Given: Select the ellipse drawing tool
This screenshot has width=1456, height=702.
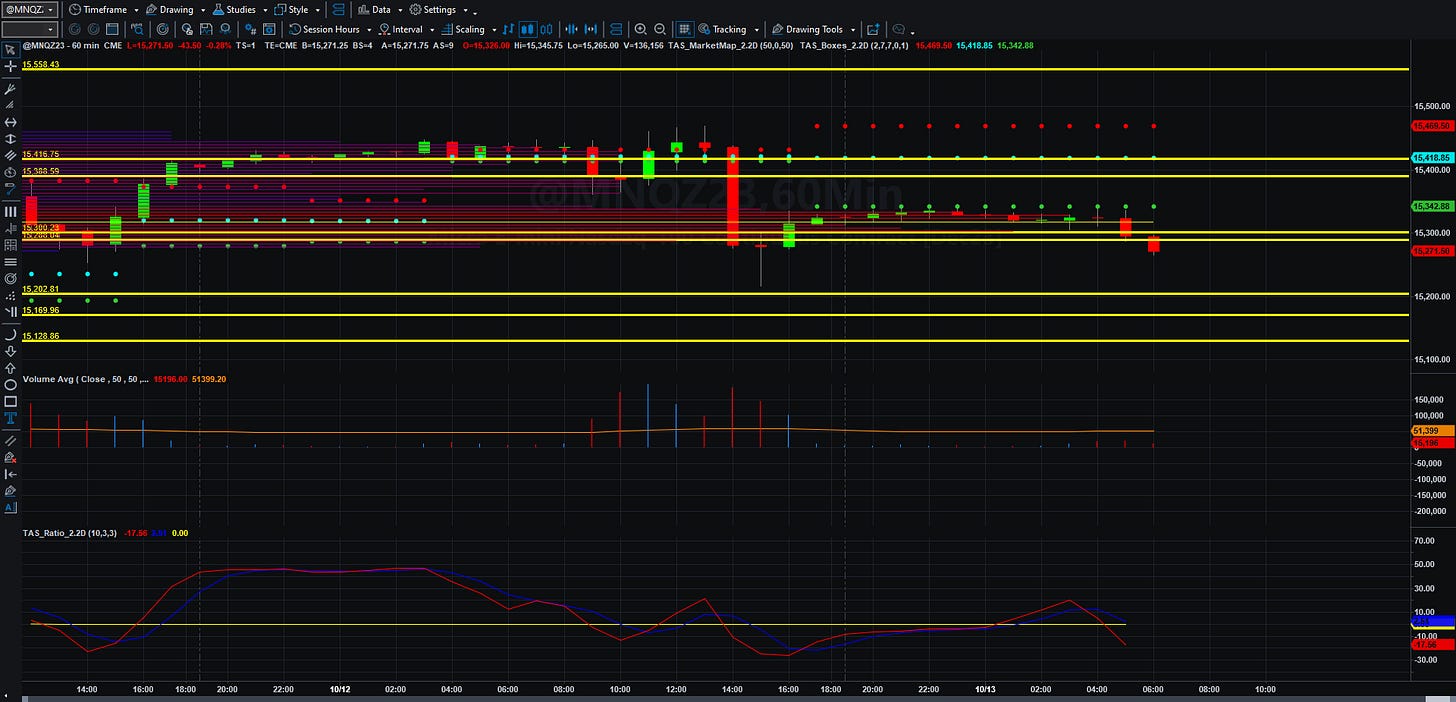Looking at the screenshot, I should (10, 384).
